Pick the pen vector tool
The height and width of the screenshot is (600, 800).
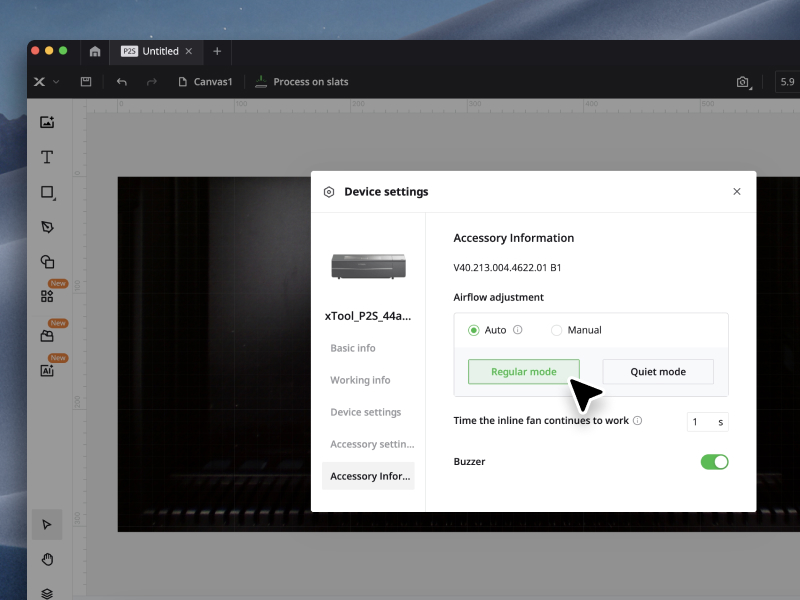(x=47, y=227)
